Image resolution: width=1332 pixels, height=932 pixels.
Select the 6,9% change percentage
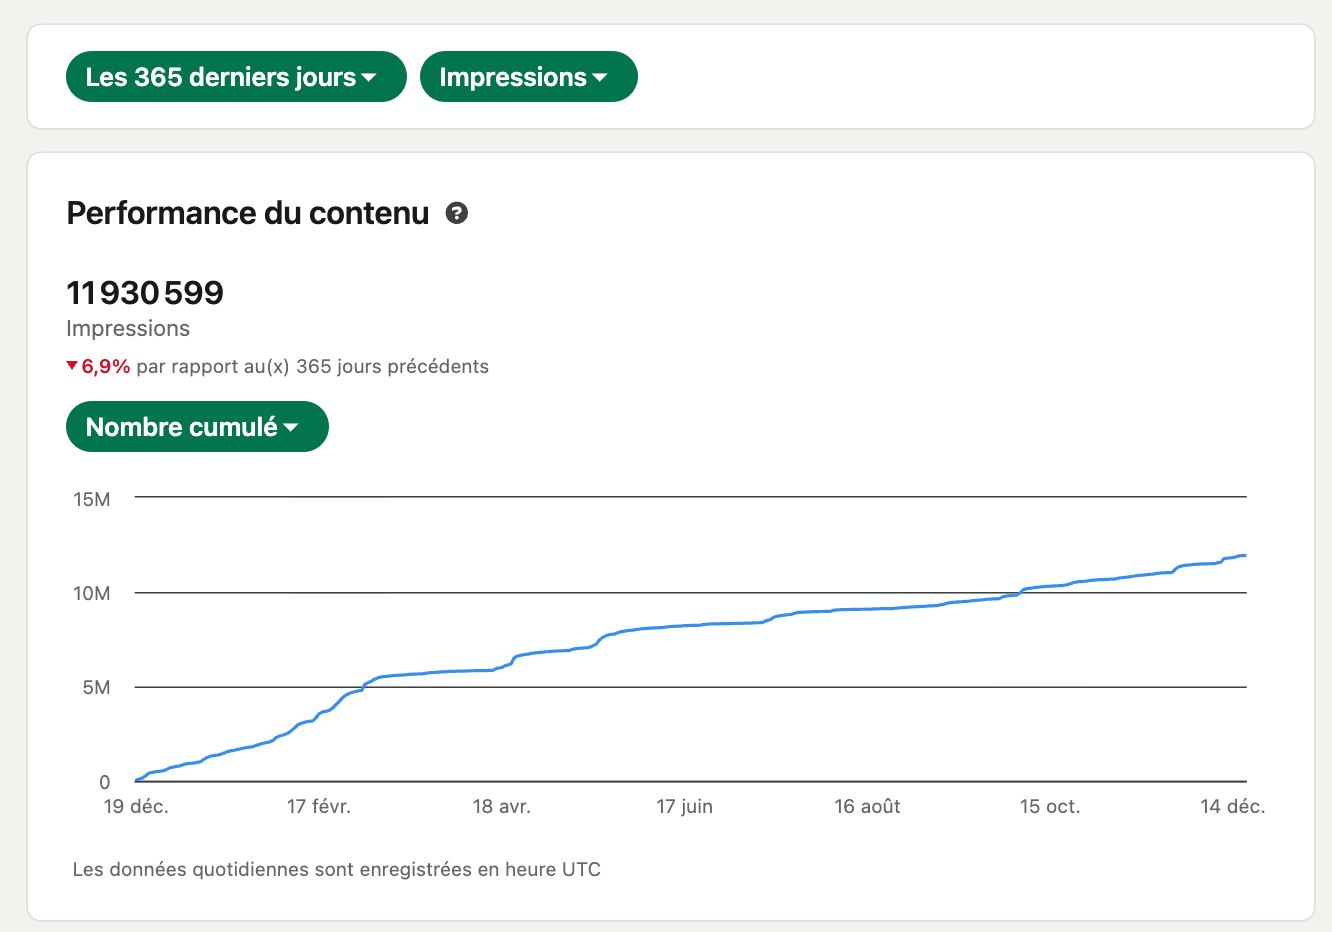pos(106,367)
